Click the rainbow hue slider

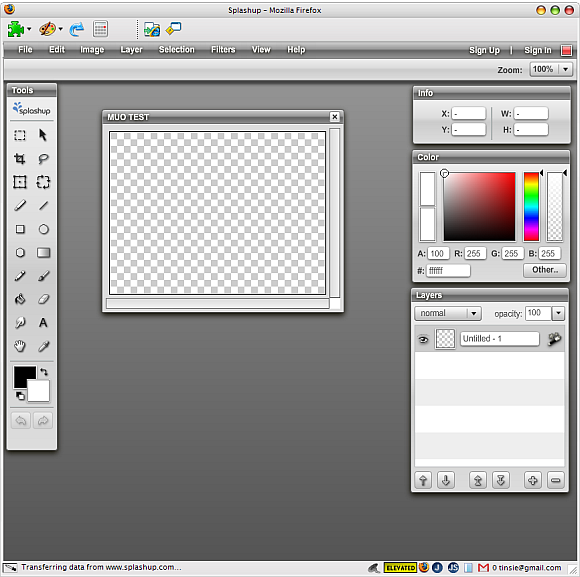pyautogui.click(x=531, y=207)
